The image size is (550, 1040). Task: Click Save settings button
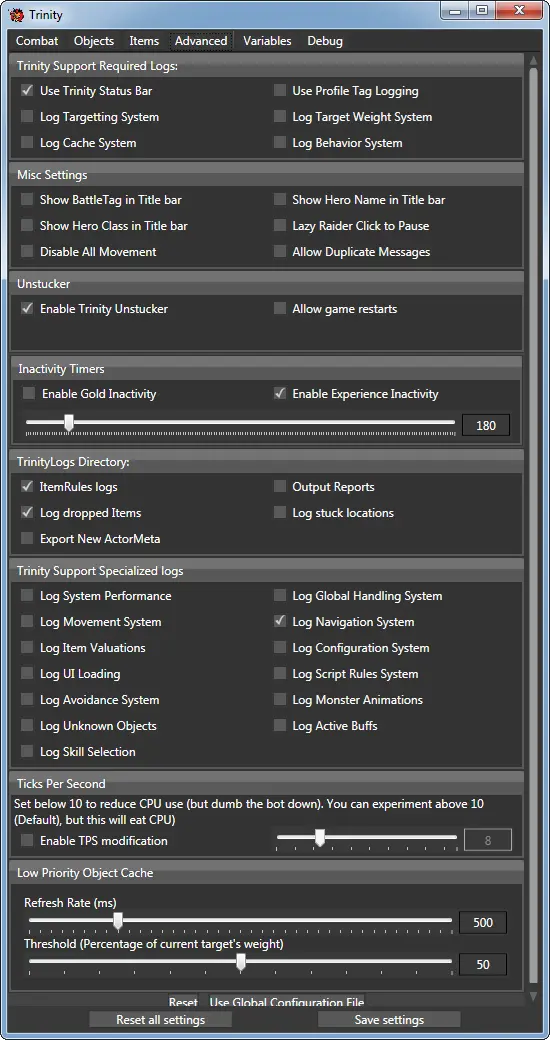(389, 1019)
